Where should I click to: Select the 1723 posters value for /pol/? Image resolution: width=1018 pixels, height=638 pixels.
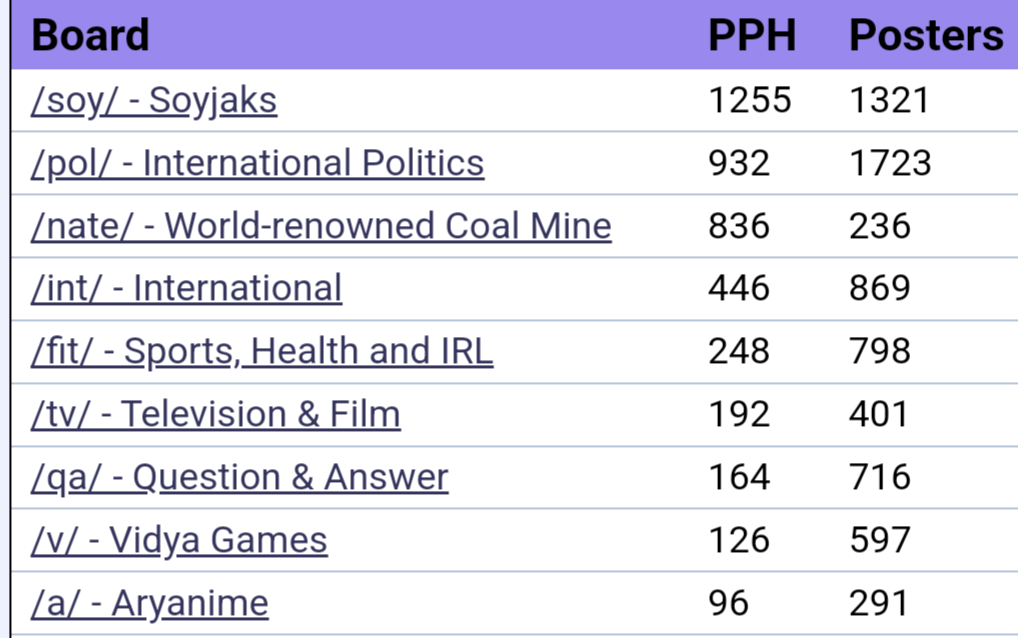coord(890,163)
